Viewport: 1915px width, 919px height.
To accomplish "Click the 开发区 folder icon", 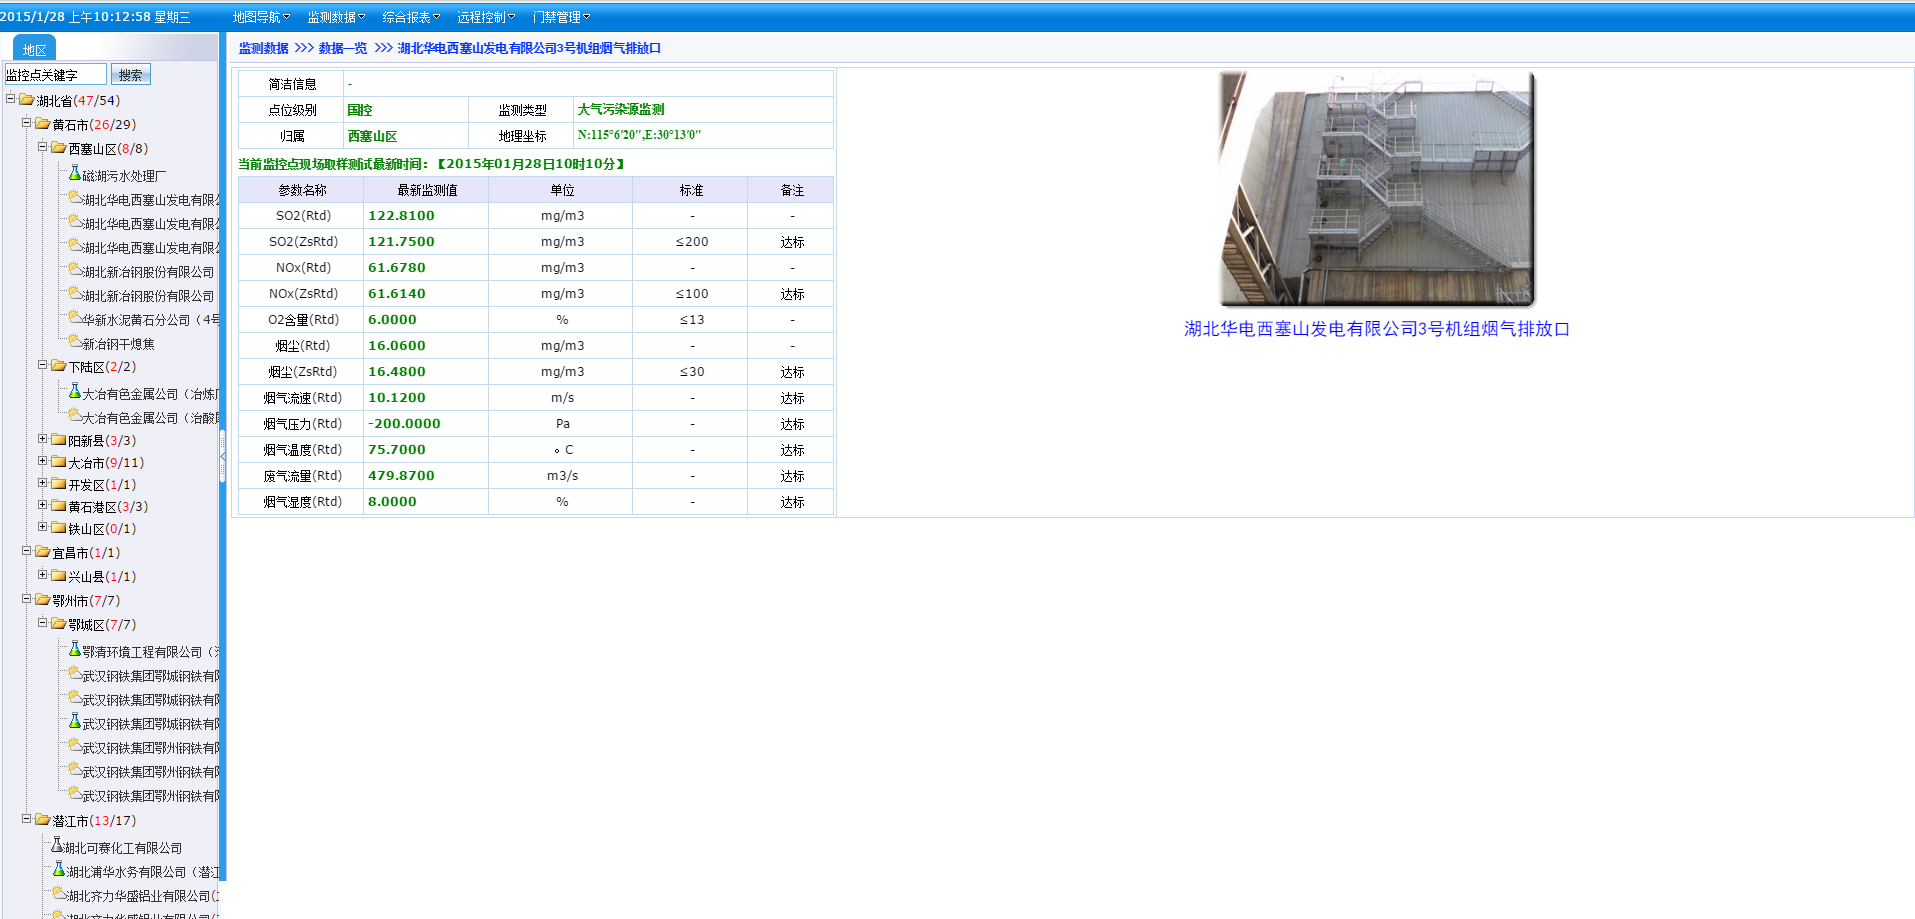I will click(59, 484).
